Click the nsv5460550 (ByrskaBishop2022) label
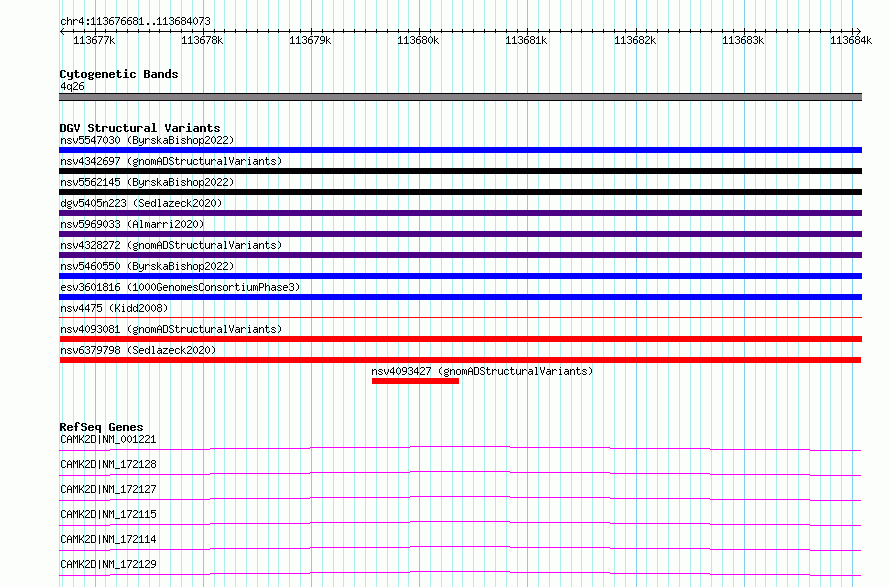This screenshot has height=587, width=890. pos(147,266)
